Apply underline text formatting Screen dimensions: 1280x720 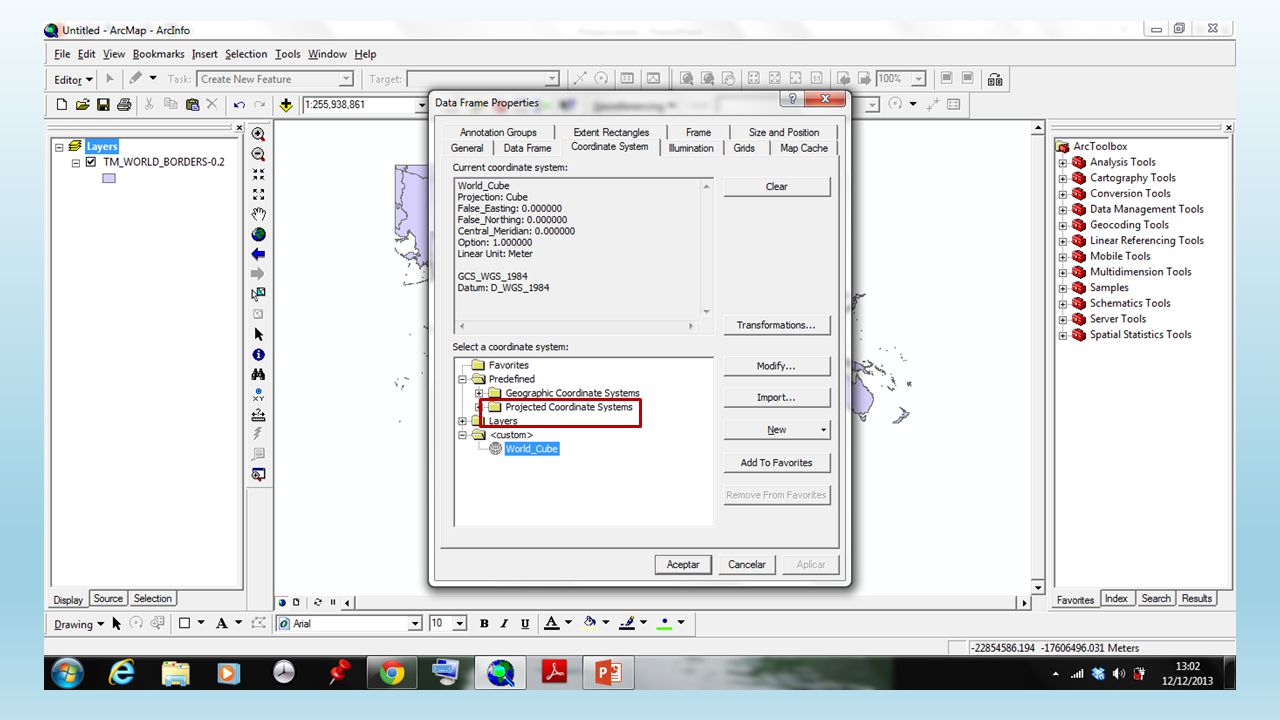pyautogui.click(x=526, y=623)
